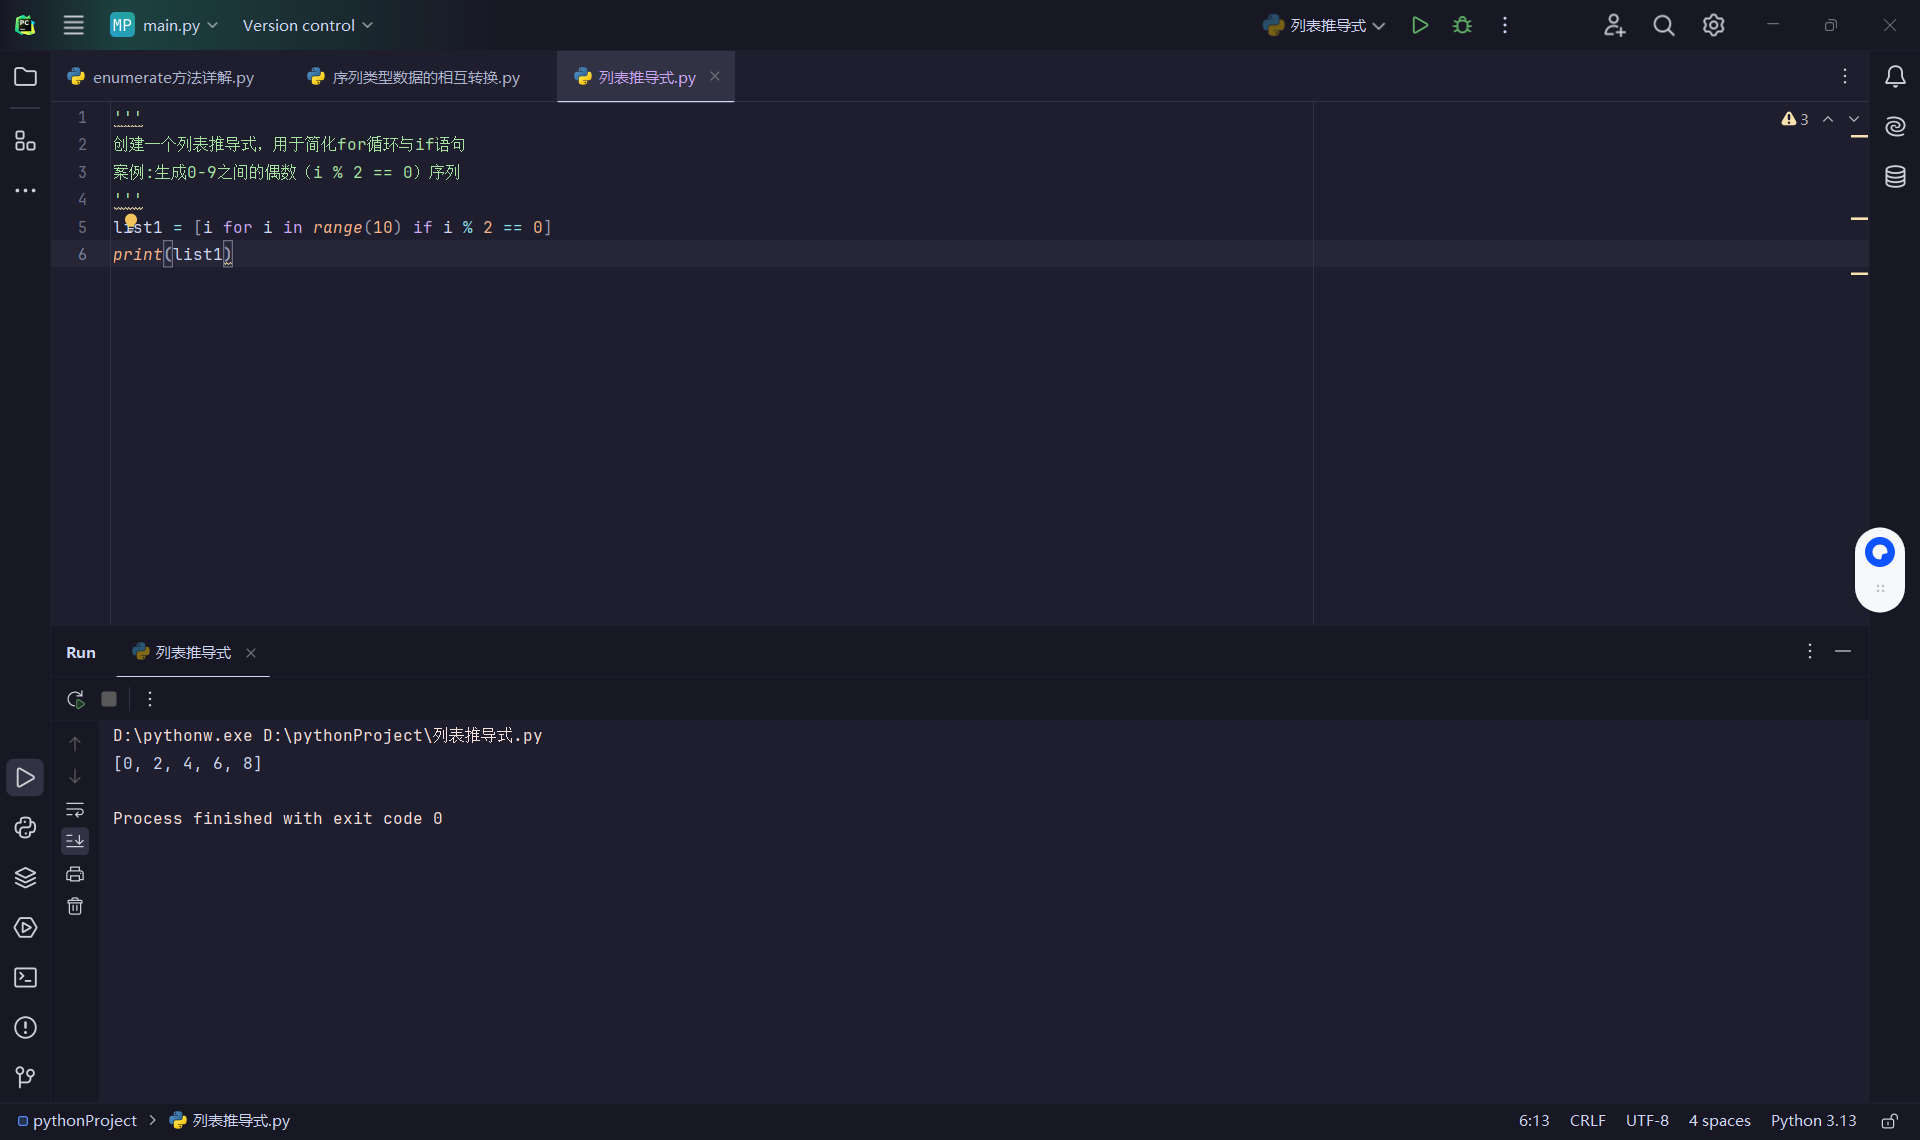Rerun the 列表推导式 script
This screenshot has width=1920, height=1140.
point(75,699)
